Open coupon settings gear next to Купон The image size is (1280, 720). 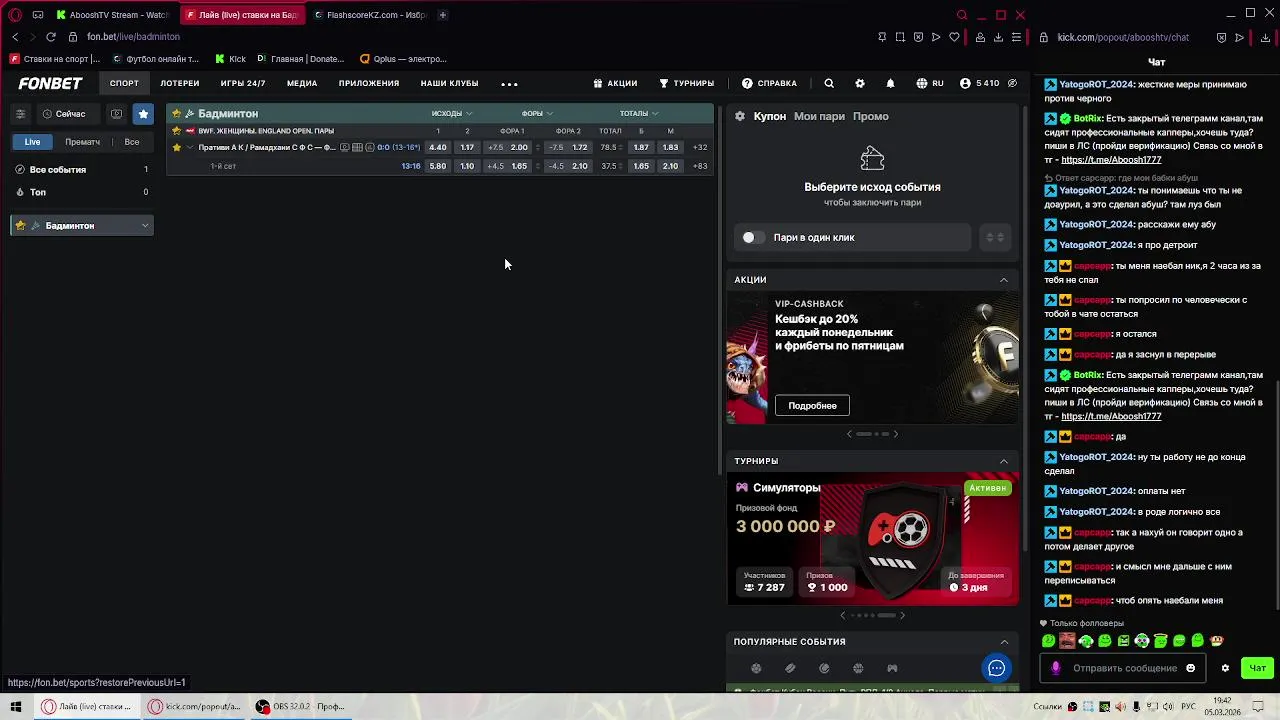[x=740, y=116]
